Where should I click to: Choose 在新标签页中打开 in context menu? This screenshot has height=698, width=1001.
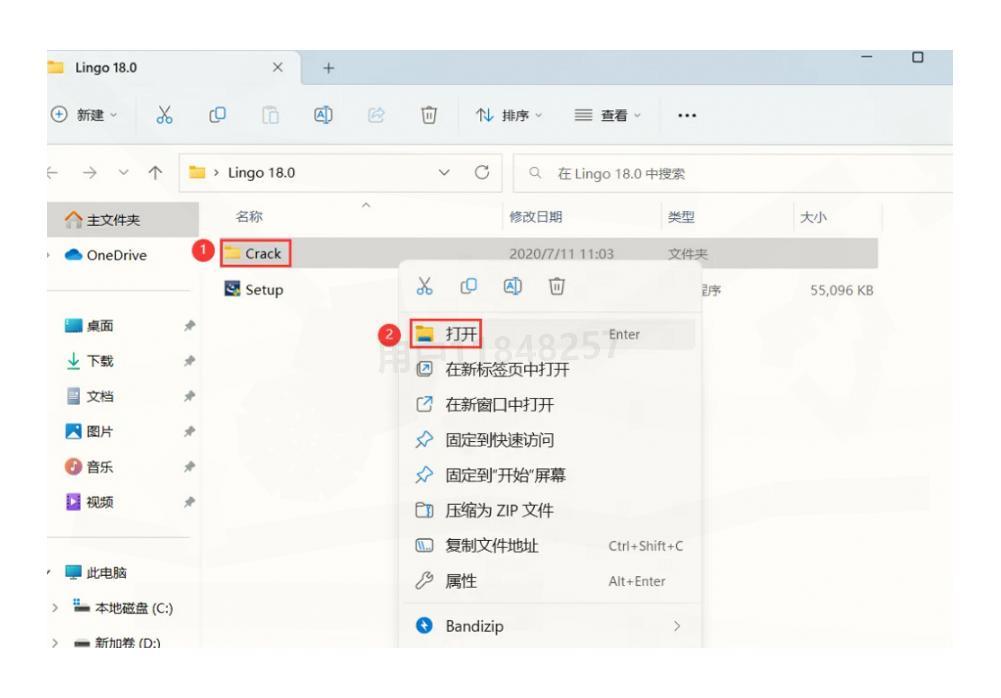[x=552, y=369]
